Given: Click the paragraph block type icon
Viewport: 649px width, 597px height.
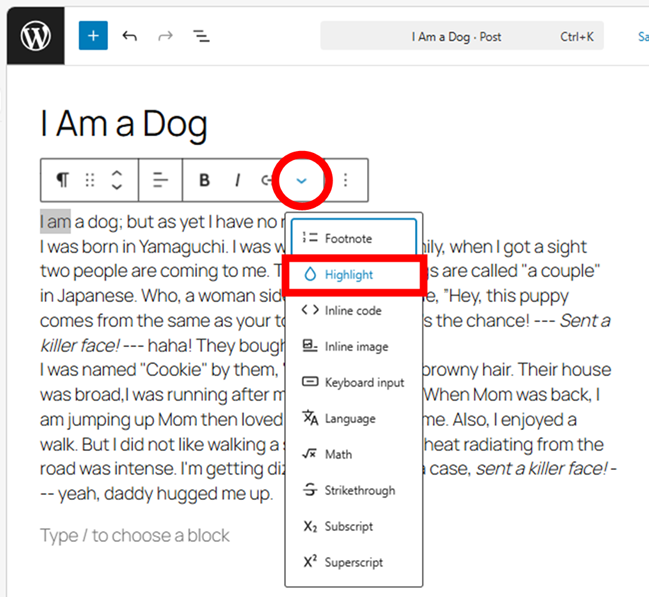Looking at the screenshot, I should point(63,180).
